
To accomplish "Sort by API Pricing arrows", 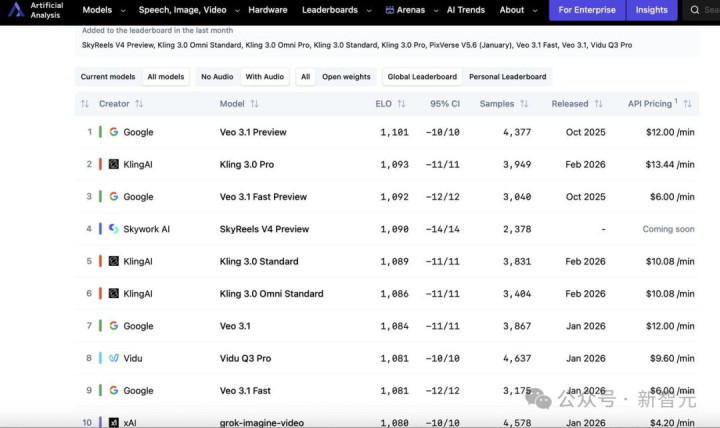I will [x=687, y=104].
